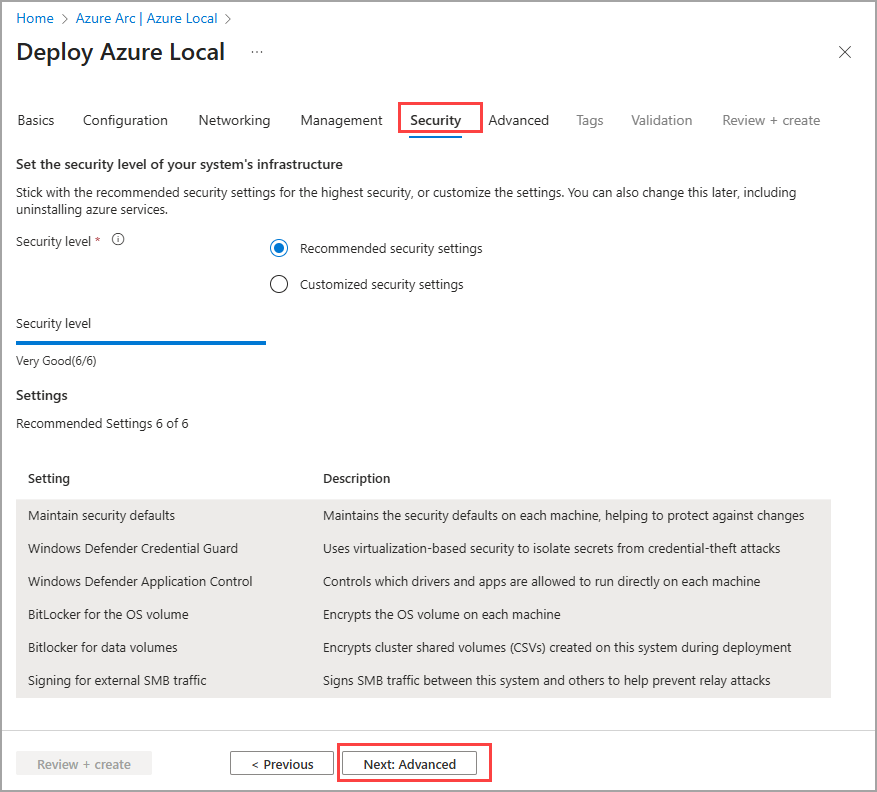This screenshot has width=877, height=792.
Task: Navigate to Home breadcrumb link
Action: point(35,18)
